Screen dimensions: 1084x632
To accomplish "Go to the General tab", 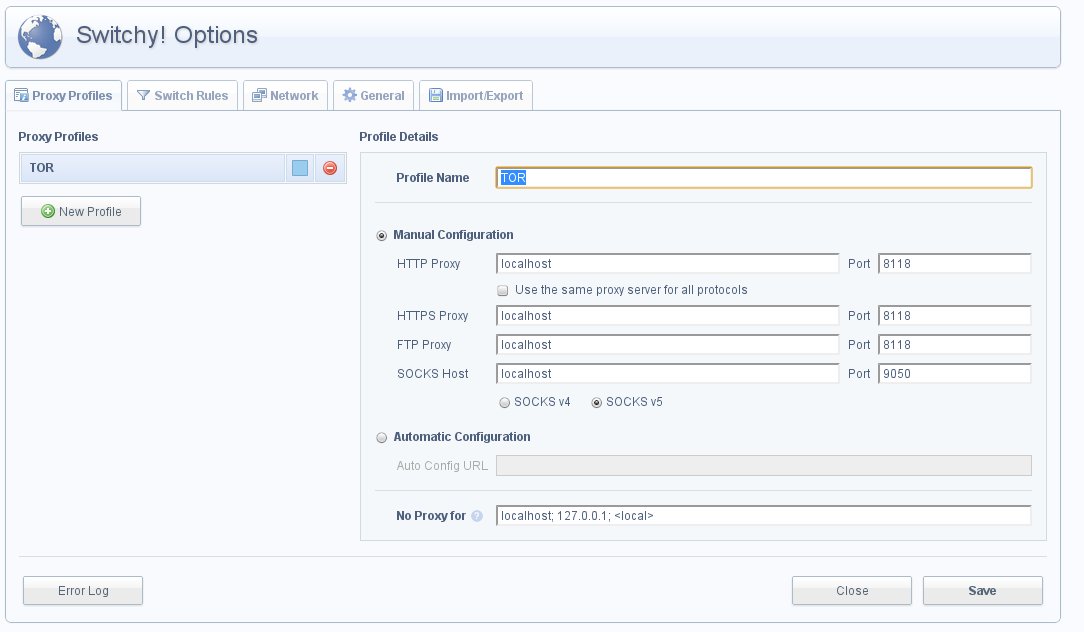I will pyautogui.click(x=374, y=95).
